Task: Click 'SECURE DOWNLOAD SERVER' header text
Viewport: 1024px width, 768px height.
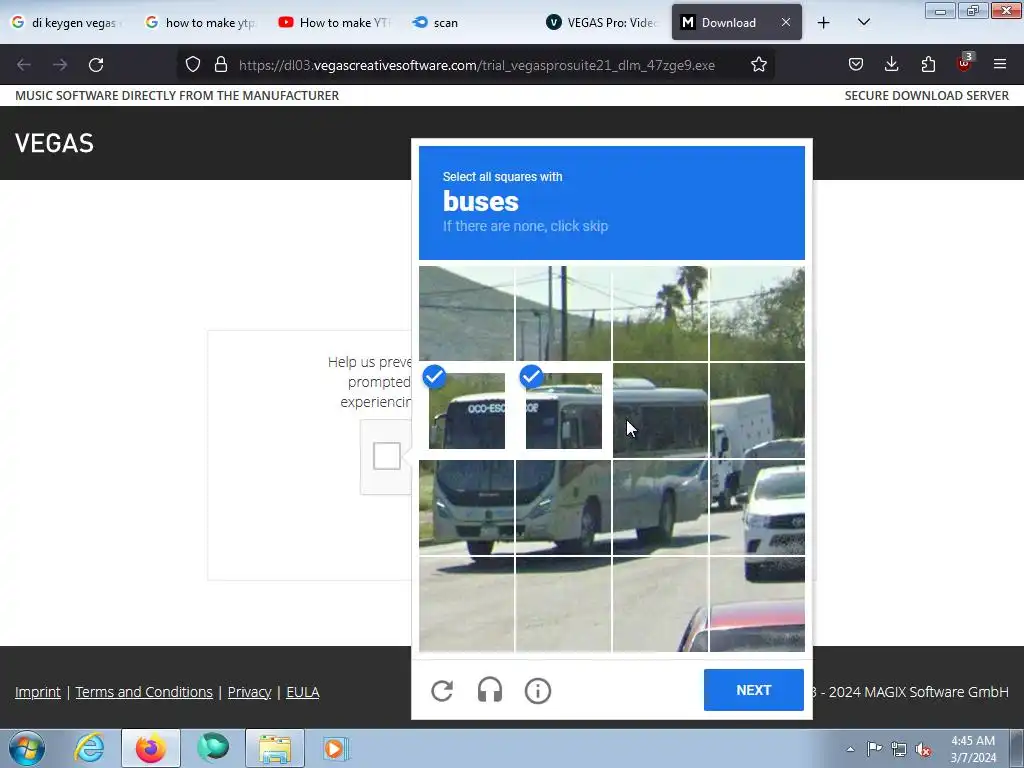Action: [927, 95]
